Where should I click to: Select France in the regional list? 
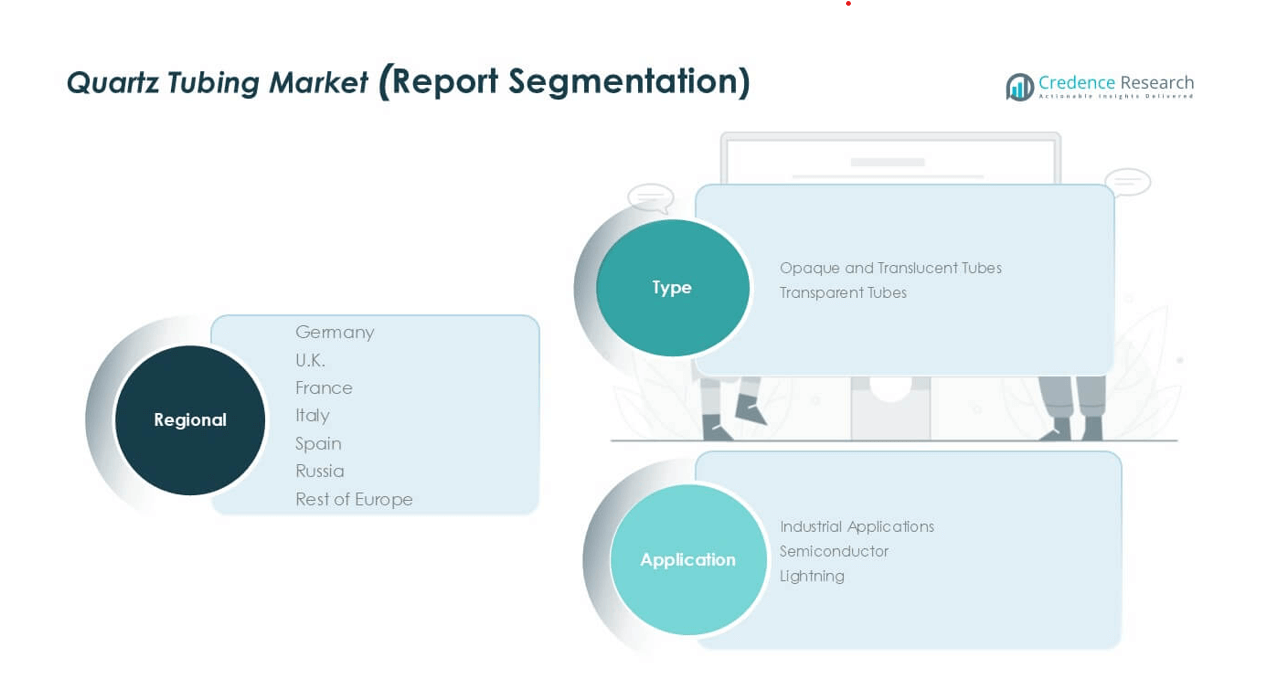[323, 388]
